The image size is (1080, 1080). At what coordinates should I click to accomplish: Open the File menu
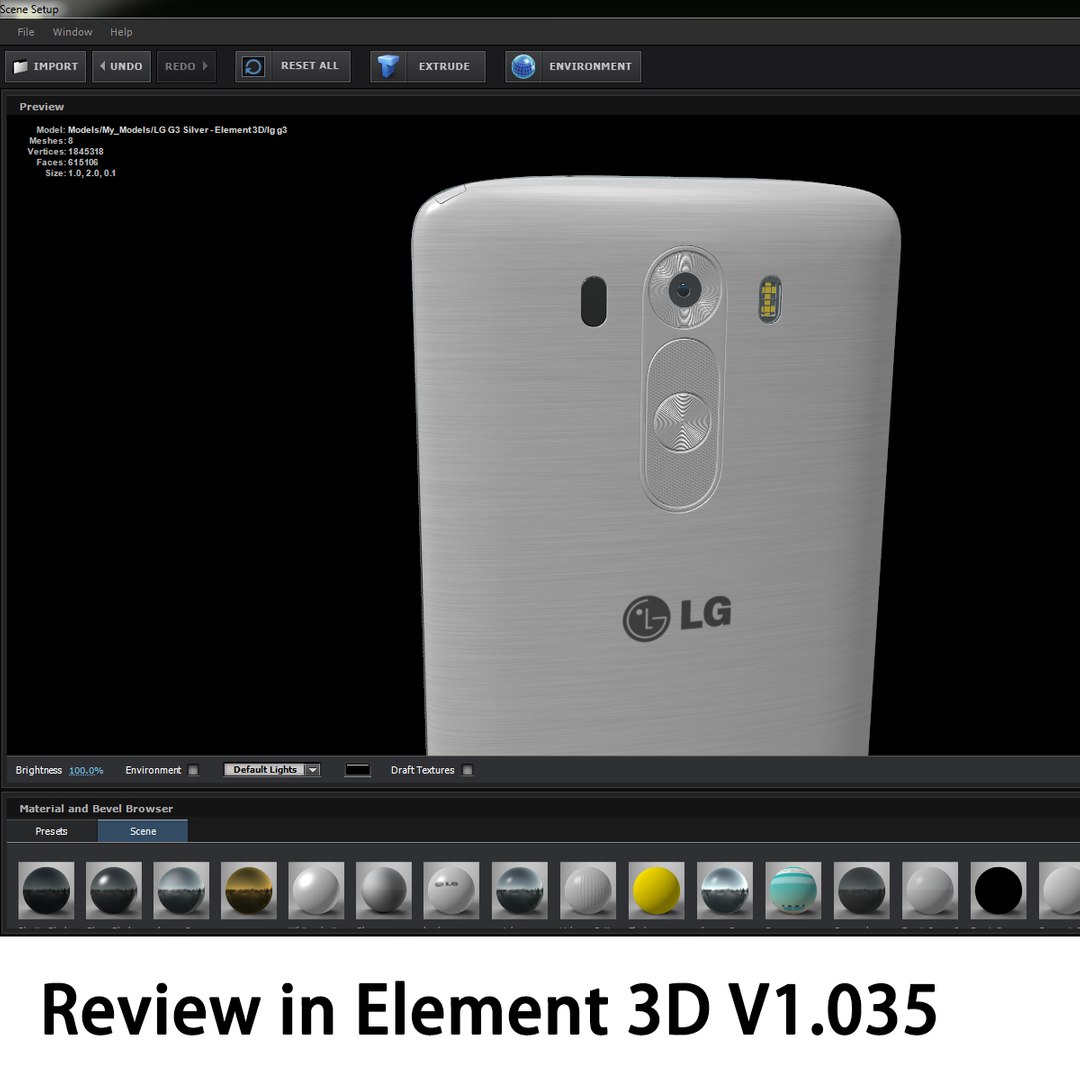point(25,32)
